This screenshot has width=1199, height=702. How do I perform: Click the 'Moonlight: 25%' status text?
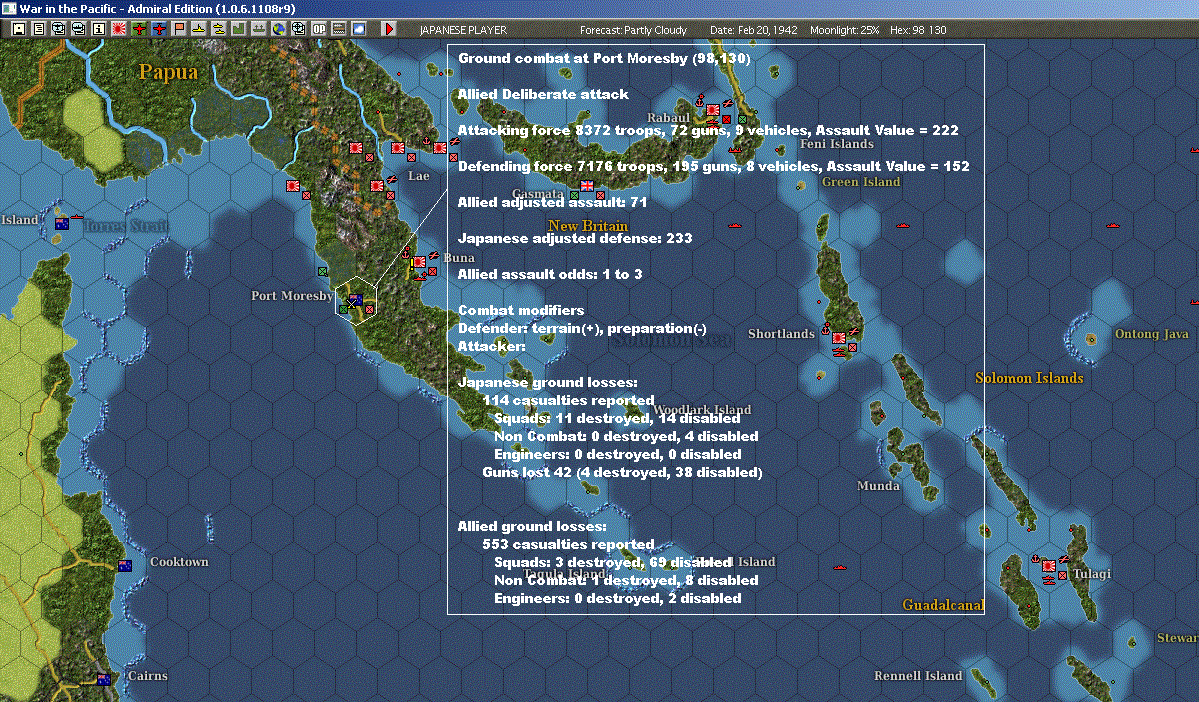tap(844, 30)
